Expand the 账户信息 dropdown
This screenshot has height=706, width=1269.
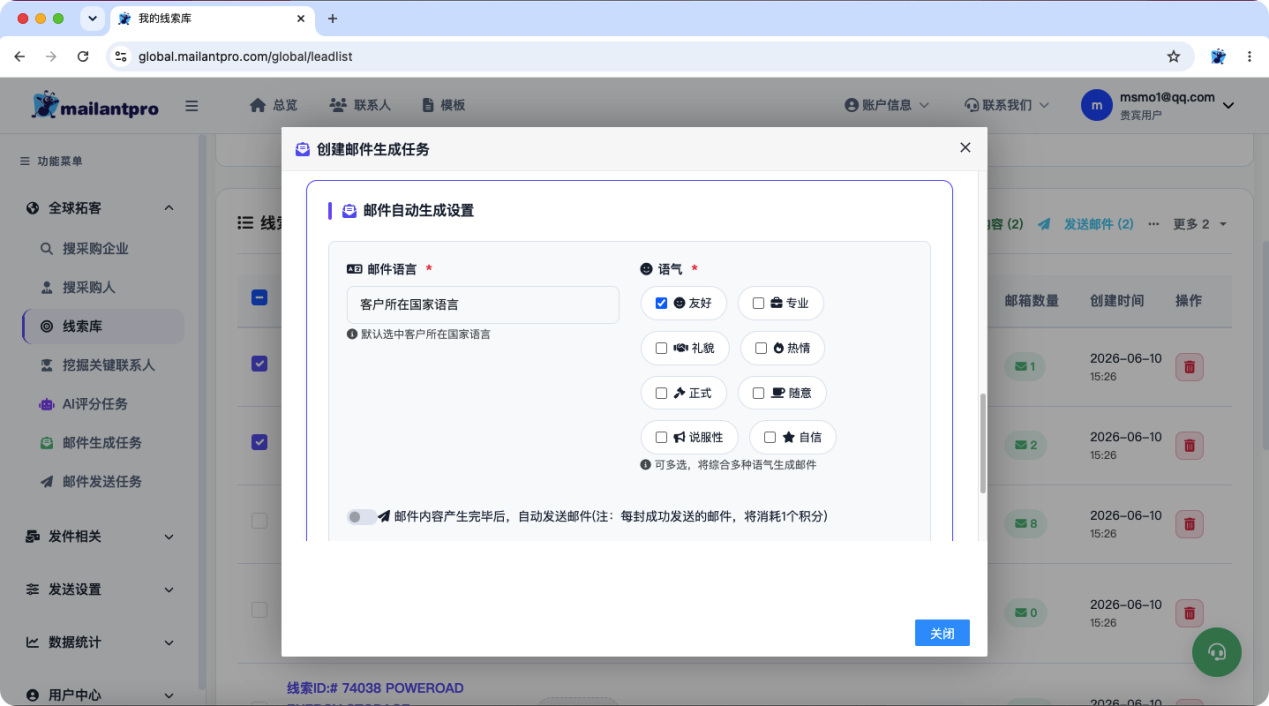click(887, 105)
